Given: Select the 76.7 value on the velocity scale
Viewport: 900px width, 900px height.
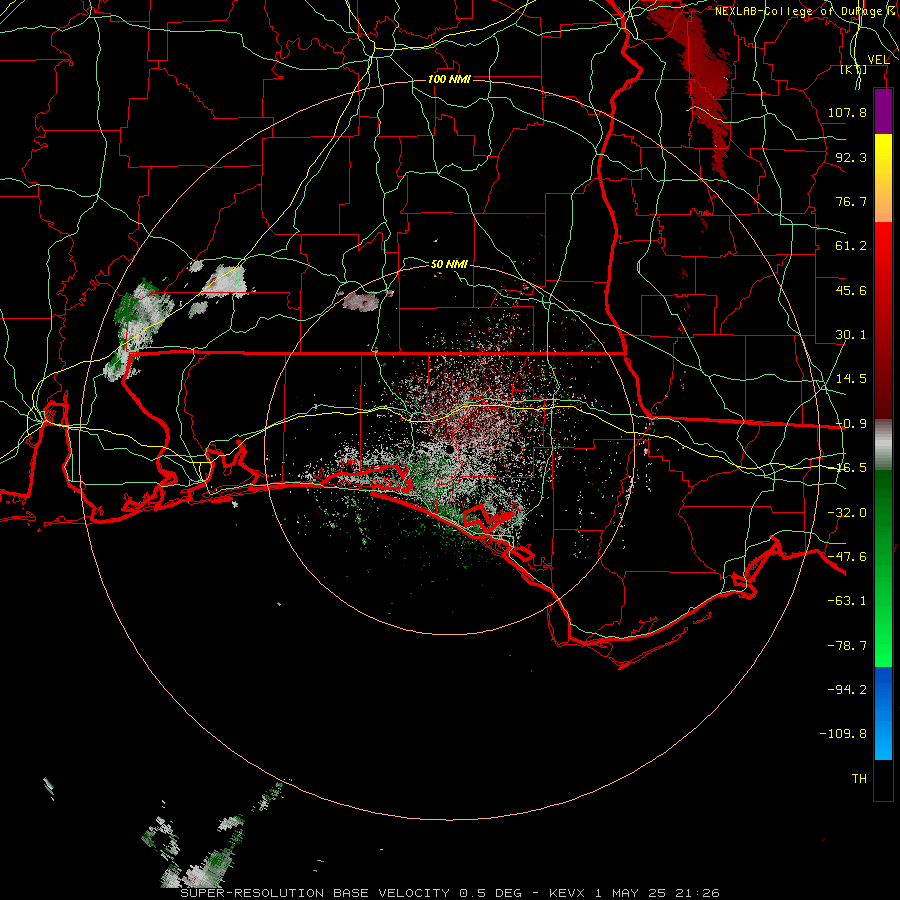Looking at the screenshot, I should 851,201.
